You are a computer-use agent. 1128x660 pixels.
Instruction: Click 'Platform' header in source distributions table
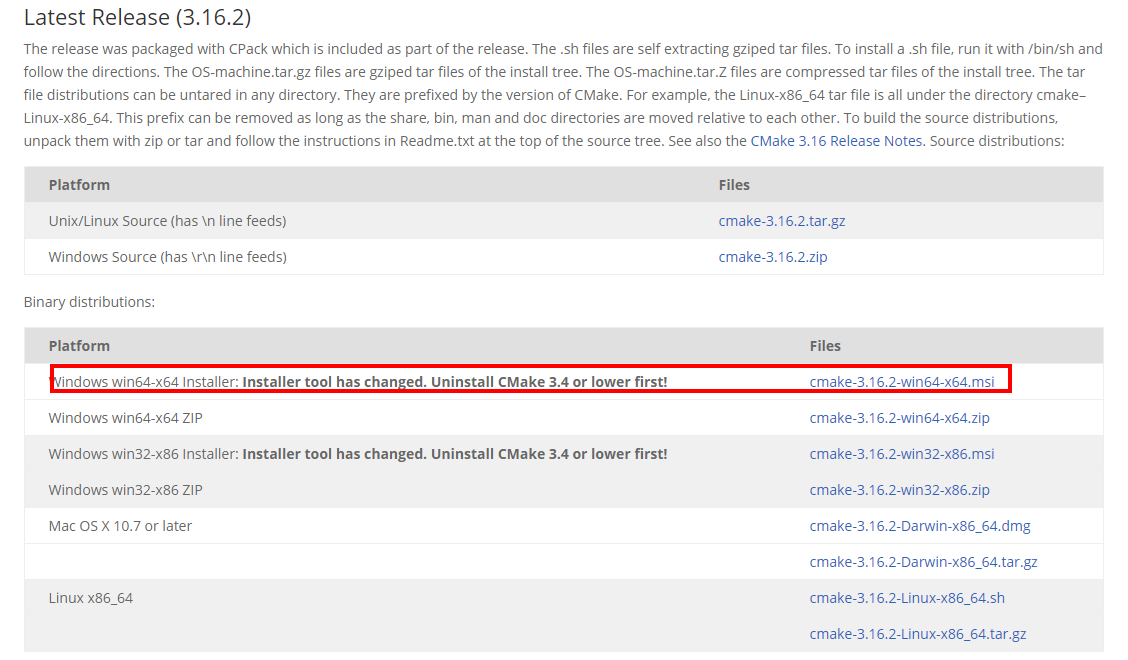point(79,185)
